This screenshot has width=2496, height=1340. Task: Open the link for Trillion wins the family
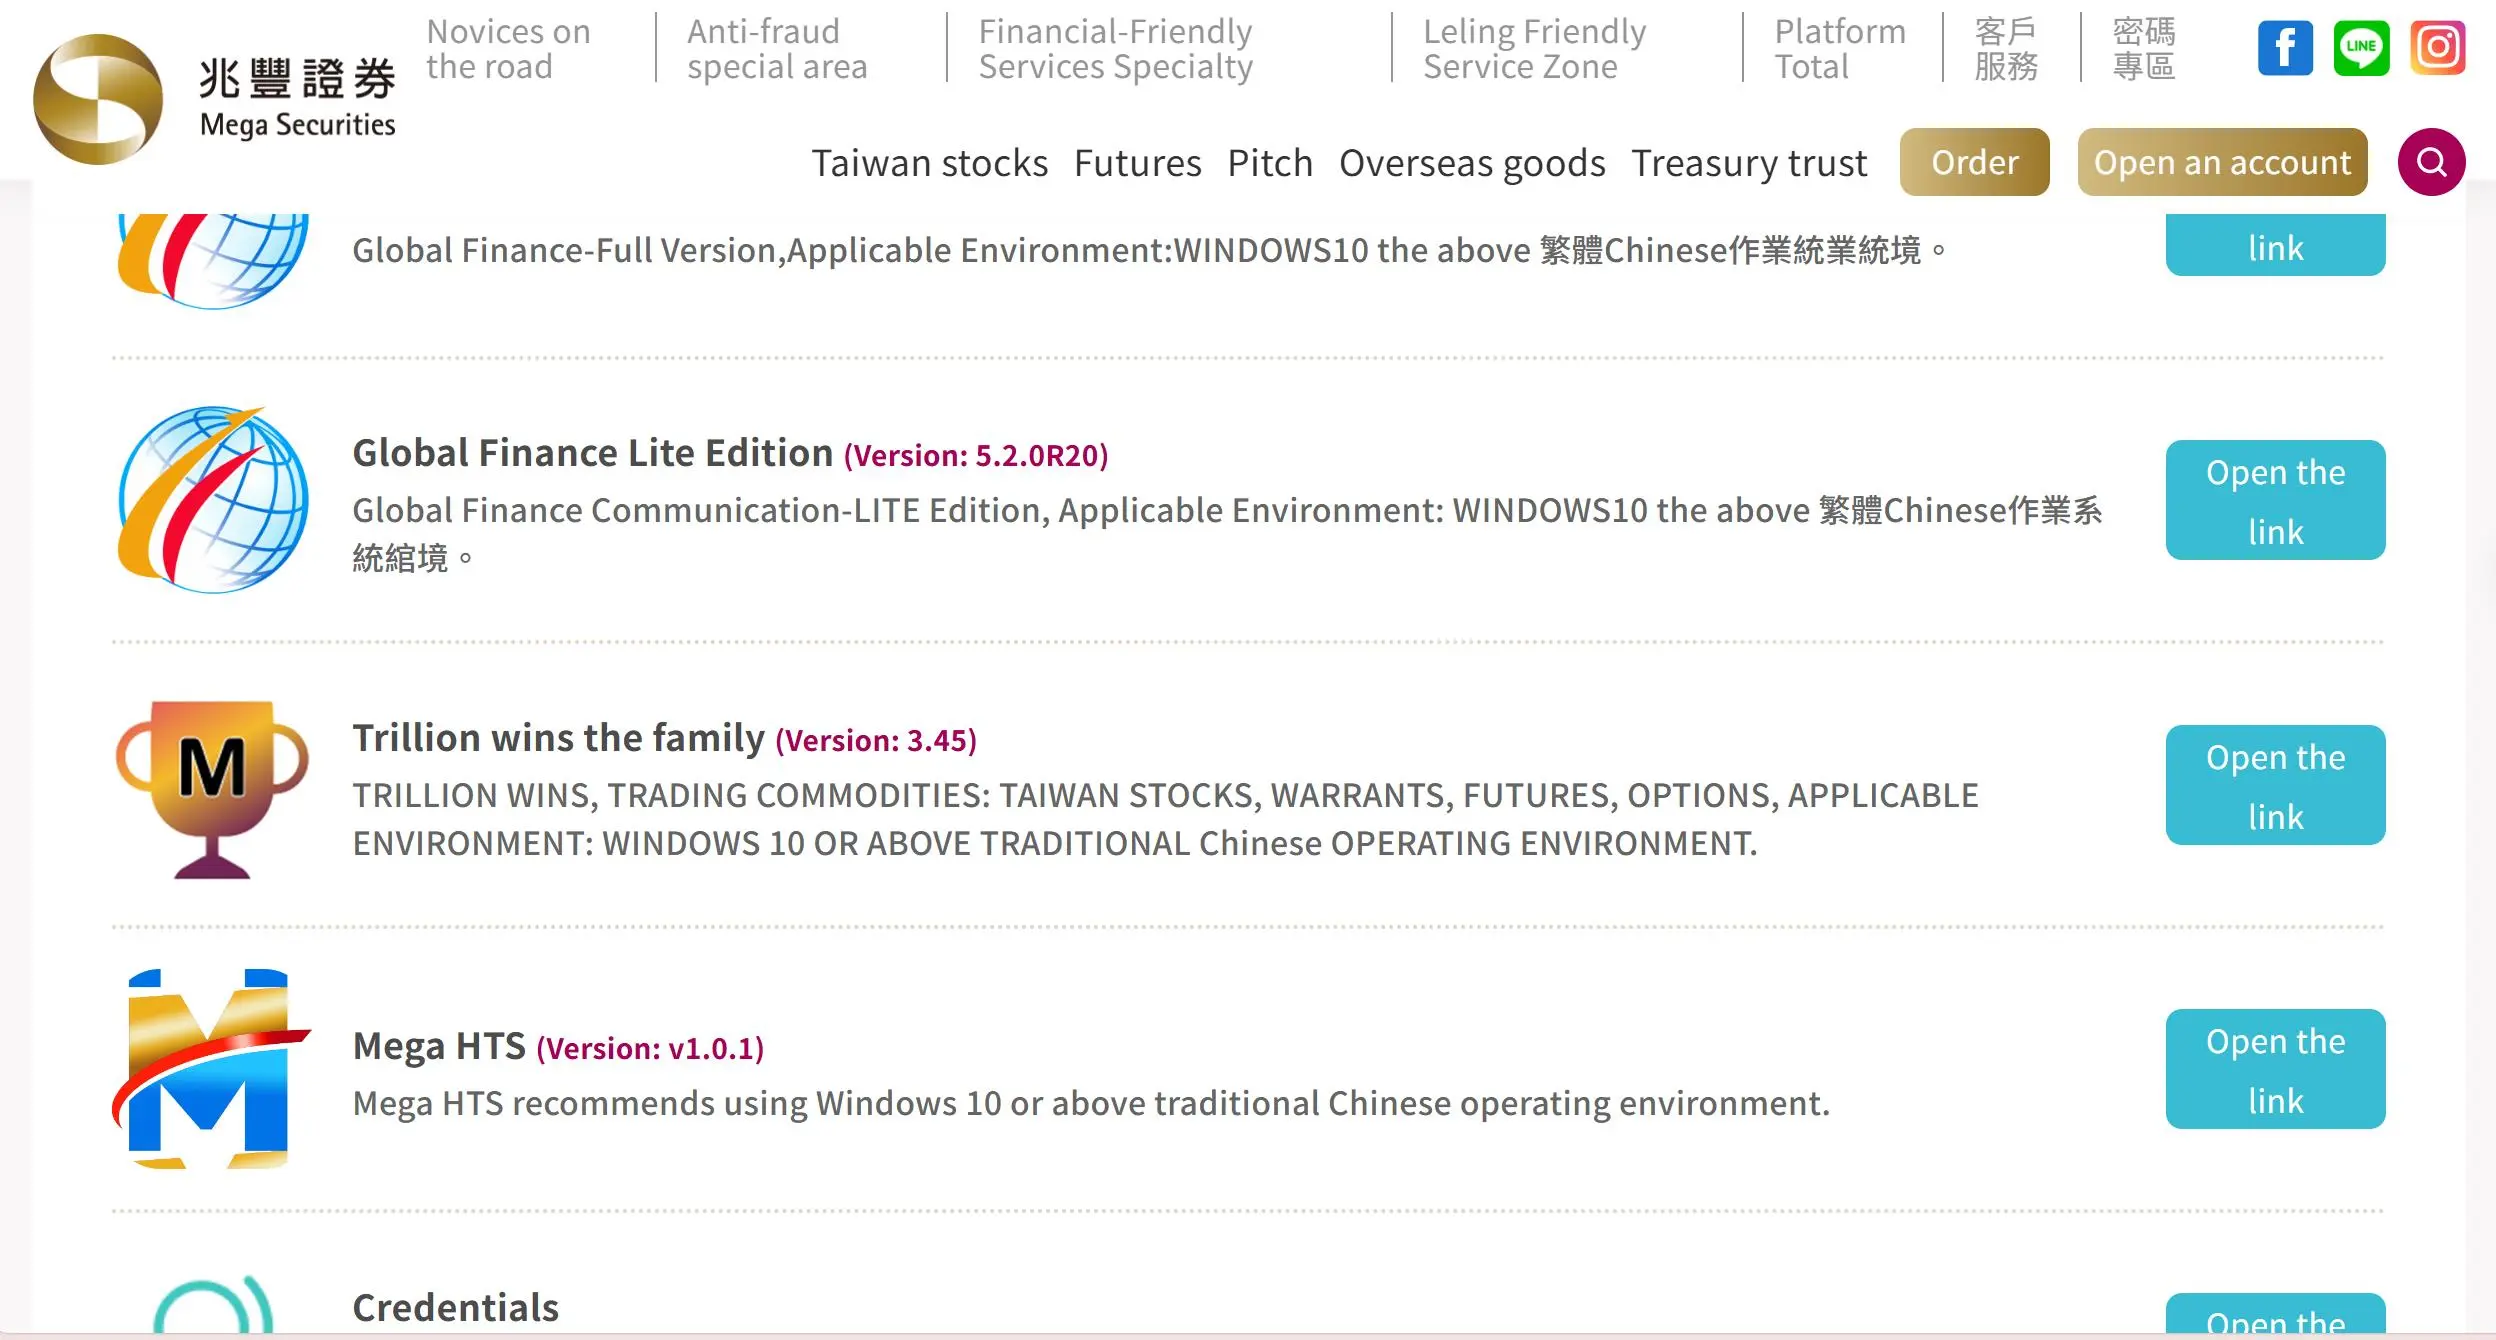(2275, 785)
